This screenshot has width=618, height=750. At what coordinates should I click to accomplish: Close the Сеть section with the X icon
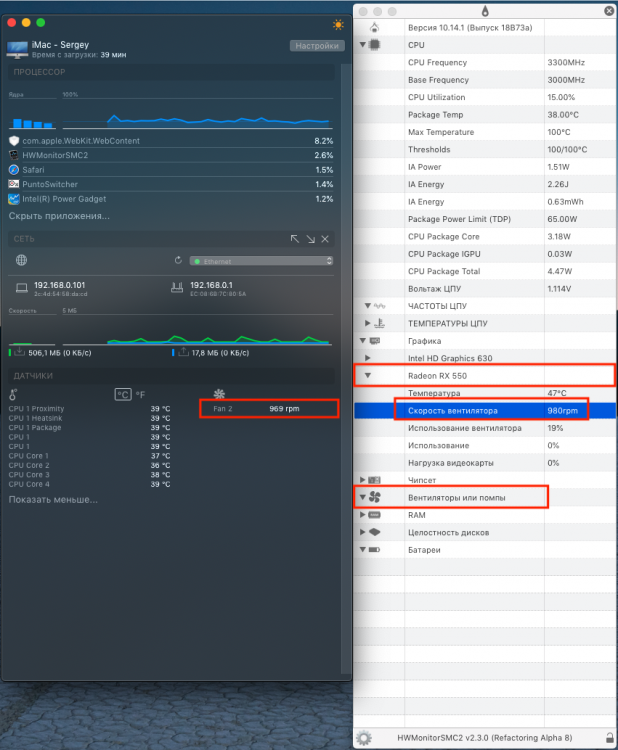tap(325, 239)
